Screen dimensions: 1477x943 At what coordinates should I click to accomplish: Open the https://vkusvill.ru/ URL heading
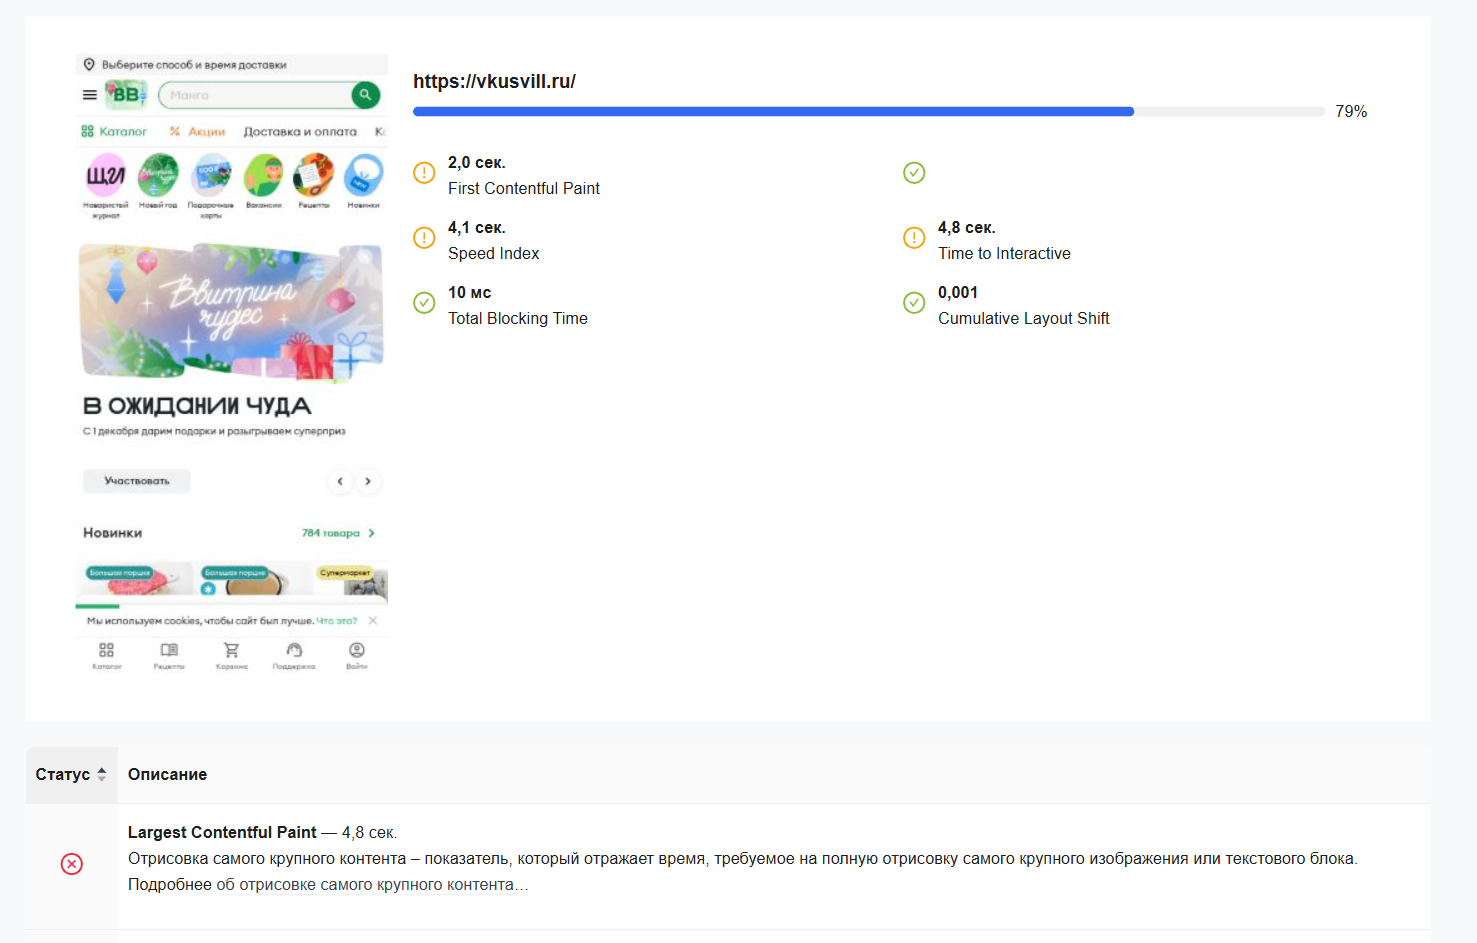494,82
